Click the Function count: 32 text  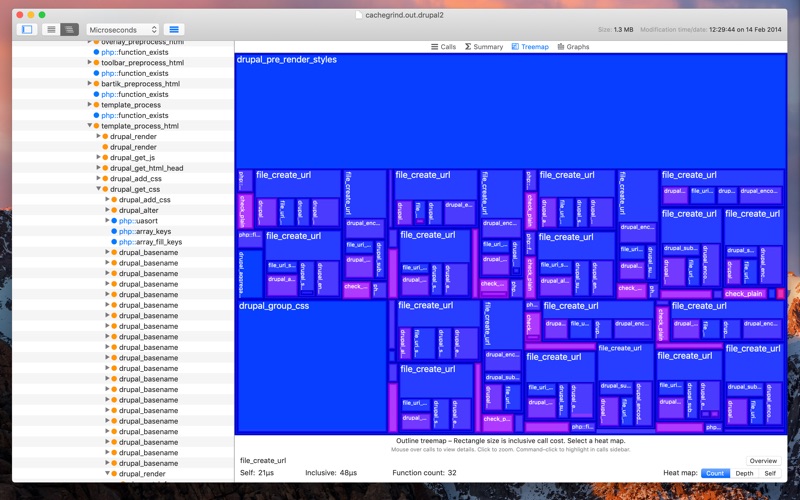[424, 473]
